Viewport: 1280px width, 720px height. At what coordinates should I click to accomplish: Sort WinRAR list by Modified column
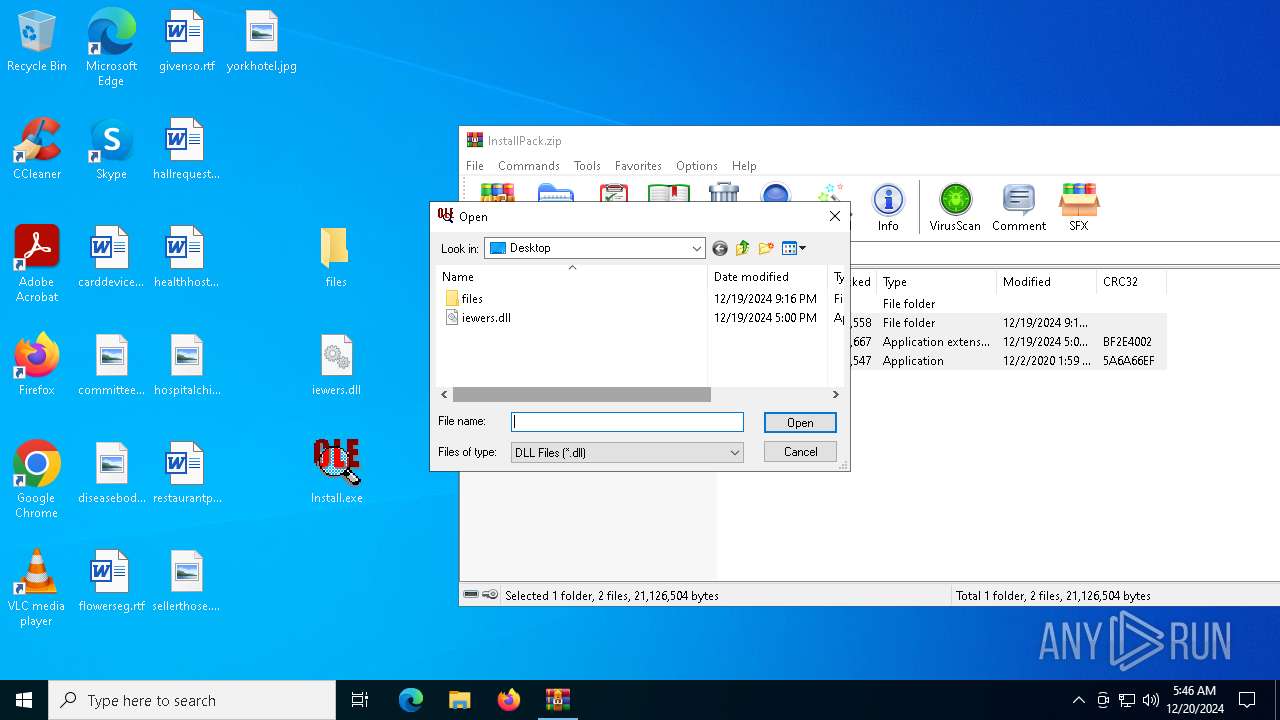coord(1046,282)
